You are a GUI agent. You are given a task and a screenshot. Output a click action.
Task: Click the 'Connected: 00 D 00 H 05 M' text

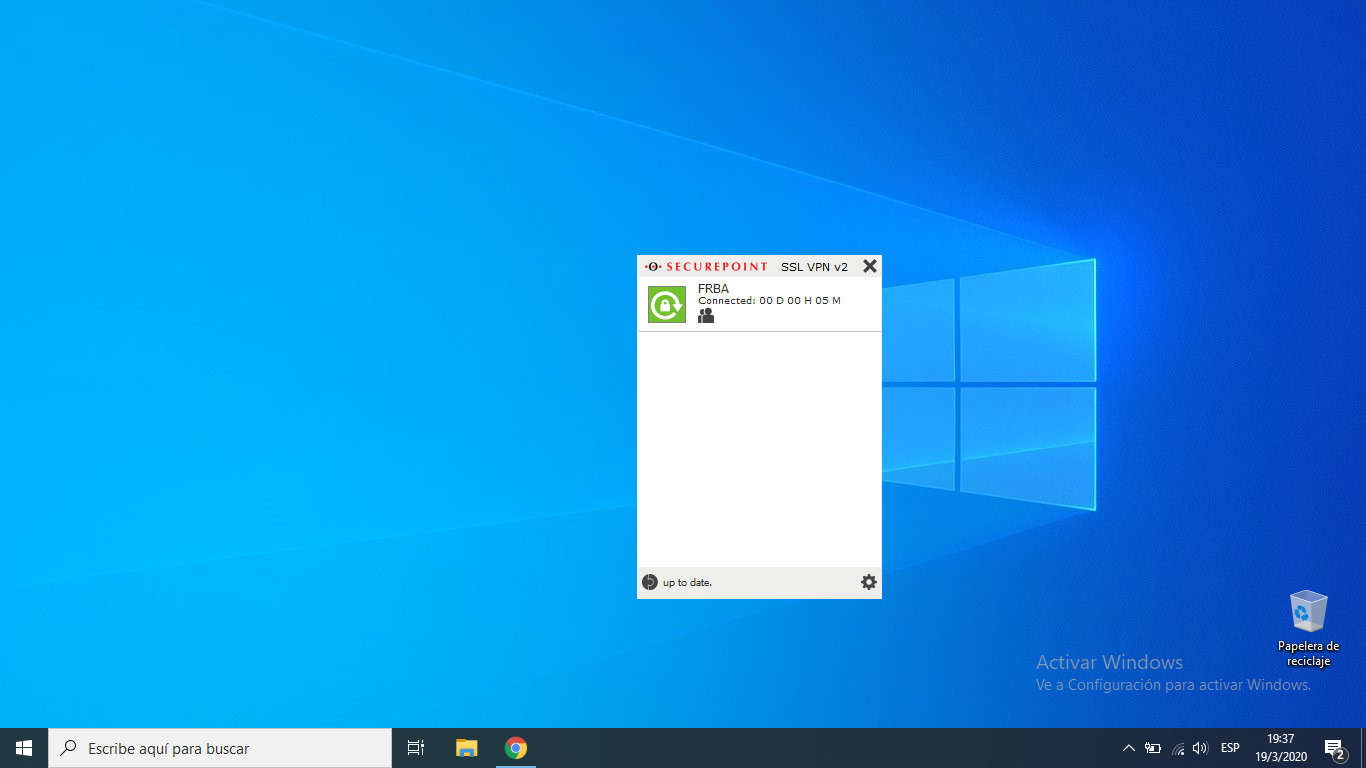pos(769,301)
